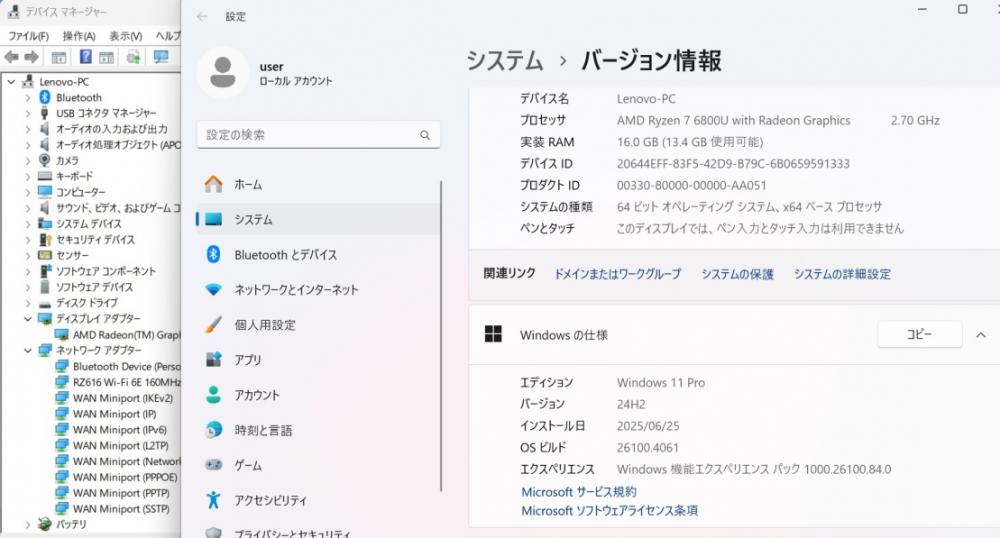Click the 設定の検索 search field
The image size is (1000, 538).
(318, 134)
